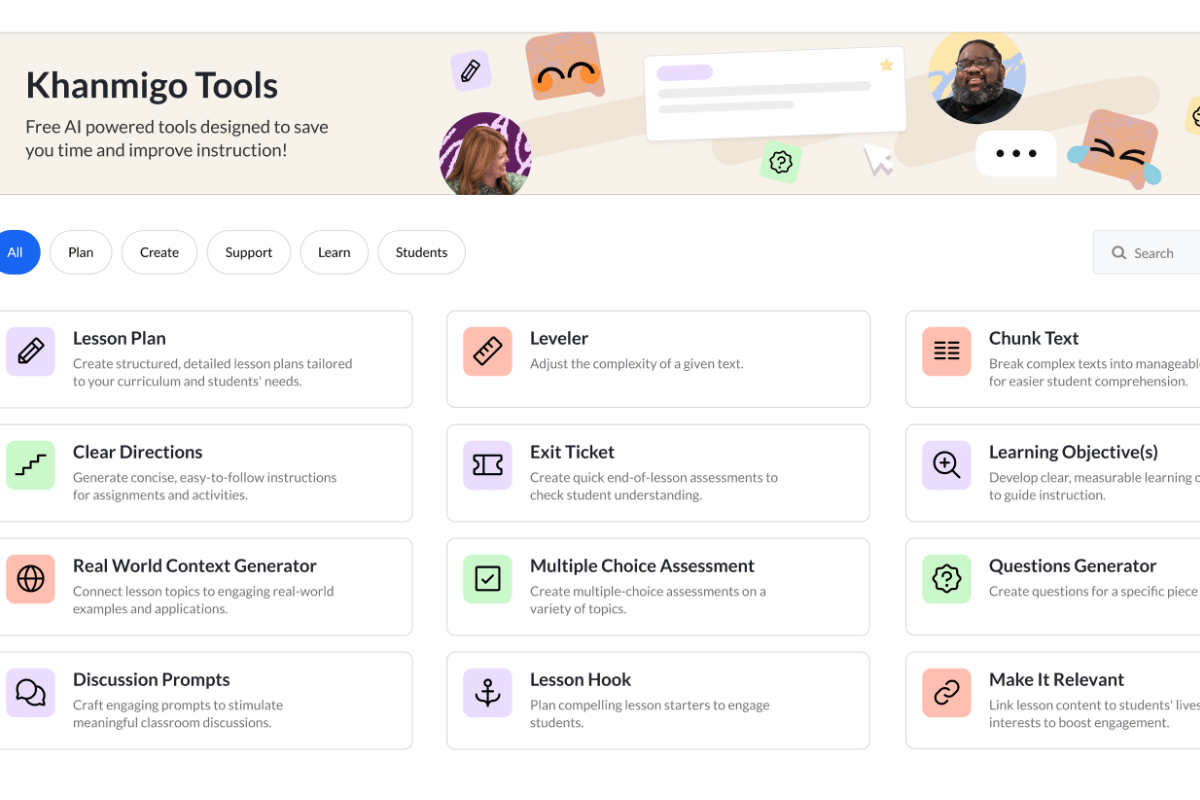Screen dimensions: 1200x800
Task: Click the Exit Ticket icon
Action: pos(487,465)
